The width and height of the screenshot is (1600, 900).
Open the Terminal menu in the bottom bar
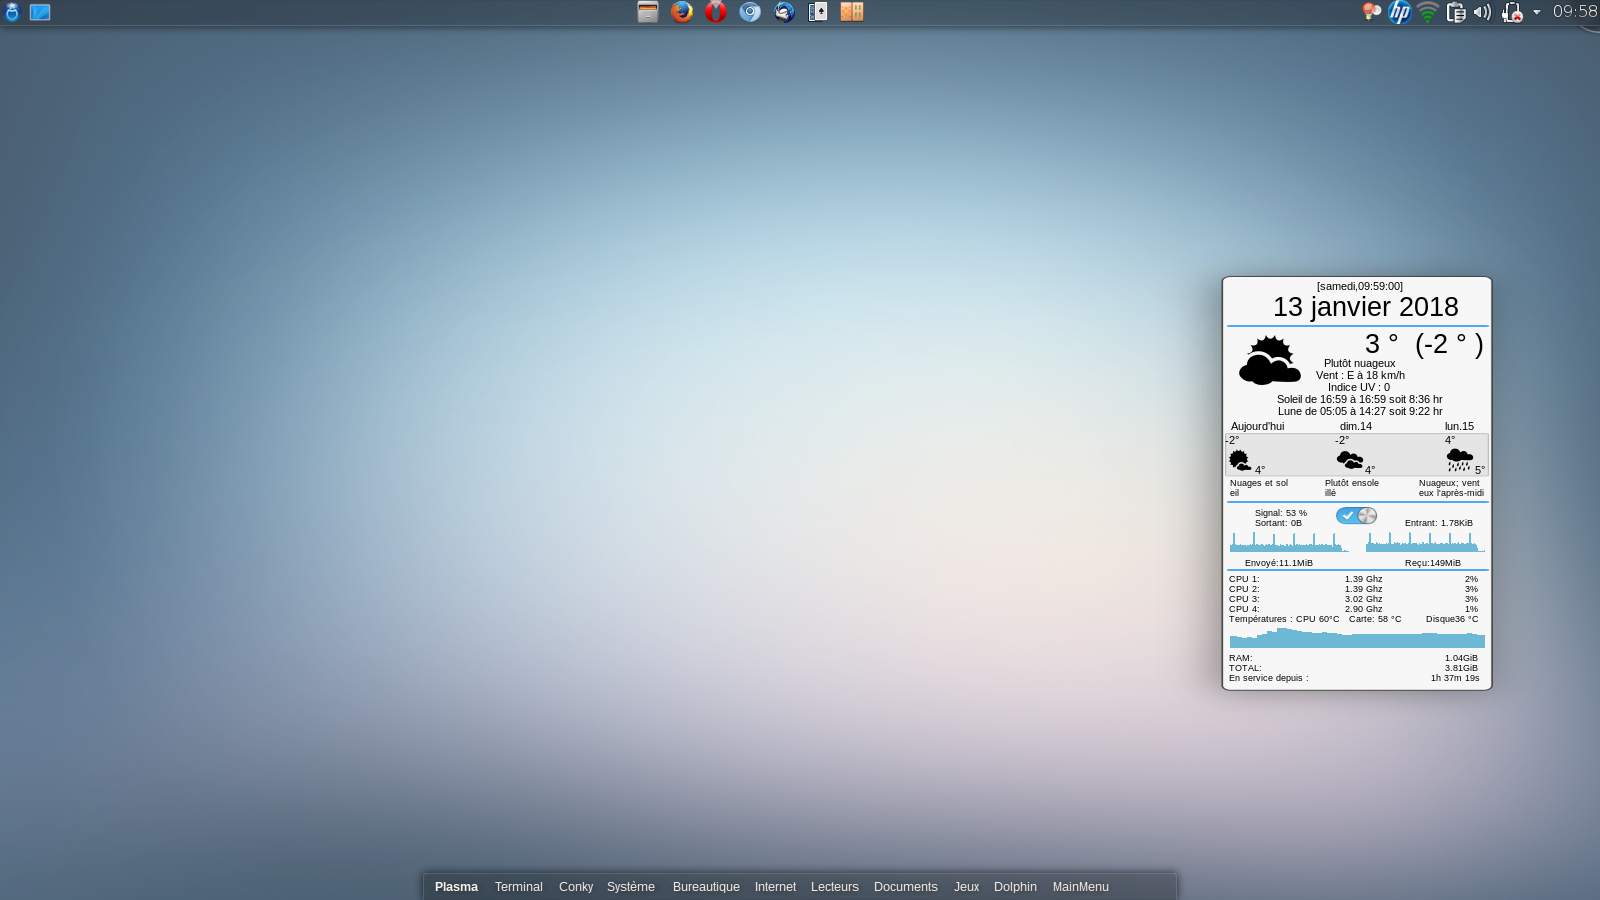click(x=519, y=887)
